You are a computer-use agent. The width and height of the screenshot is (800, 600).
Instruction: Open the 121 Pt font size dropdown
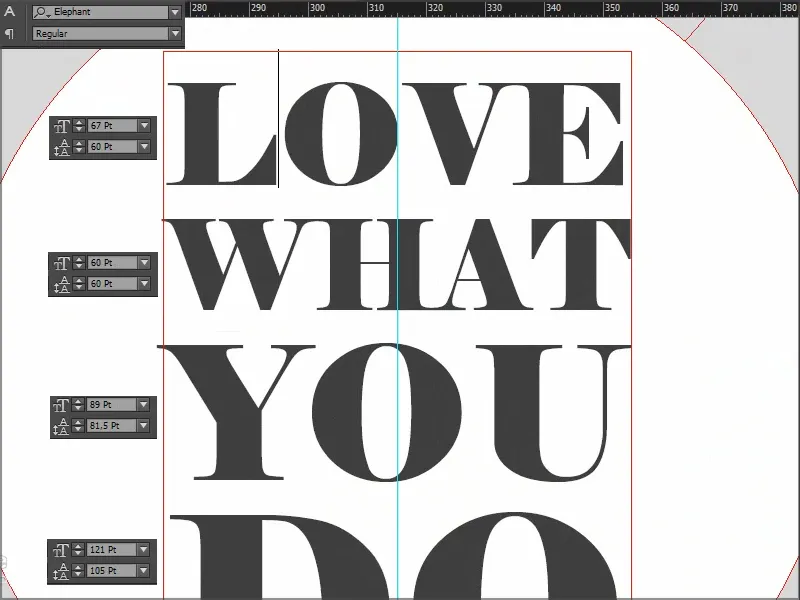(x=143, y=549)
